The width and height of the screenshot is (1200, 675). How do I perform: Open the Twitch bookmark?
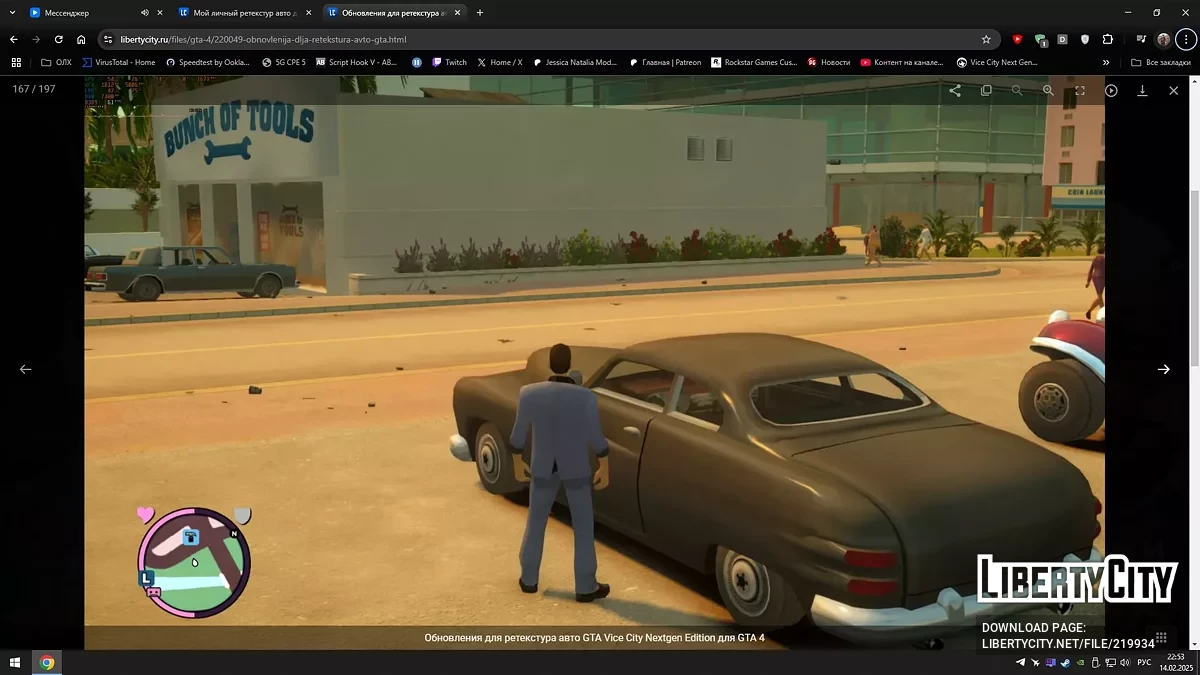(448, 62)
